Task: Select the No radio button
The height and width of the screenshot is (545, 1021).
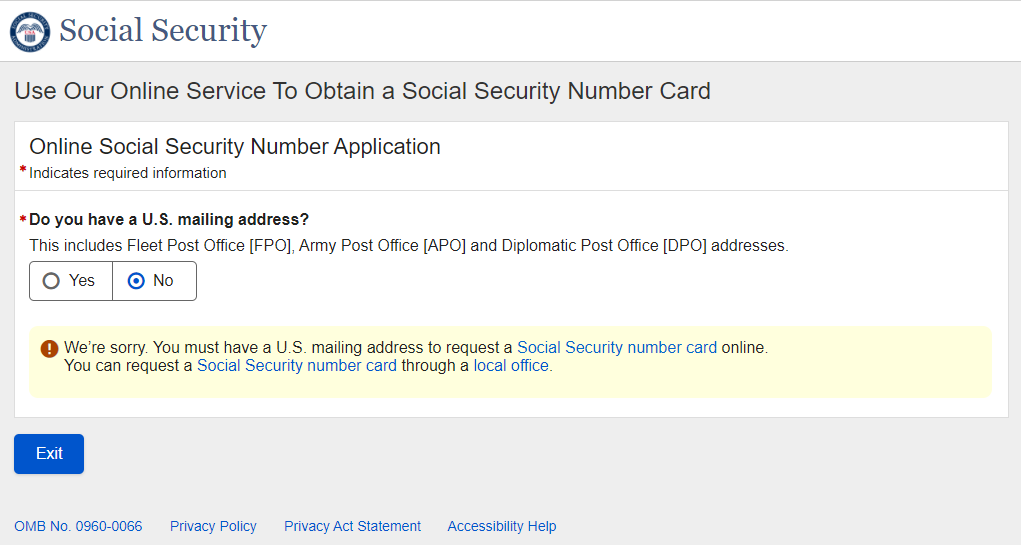Action: tap(137, 281)
